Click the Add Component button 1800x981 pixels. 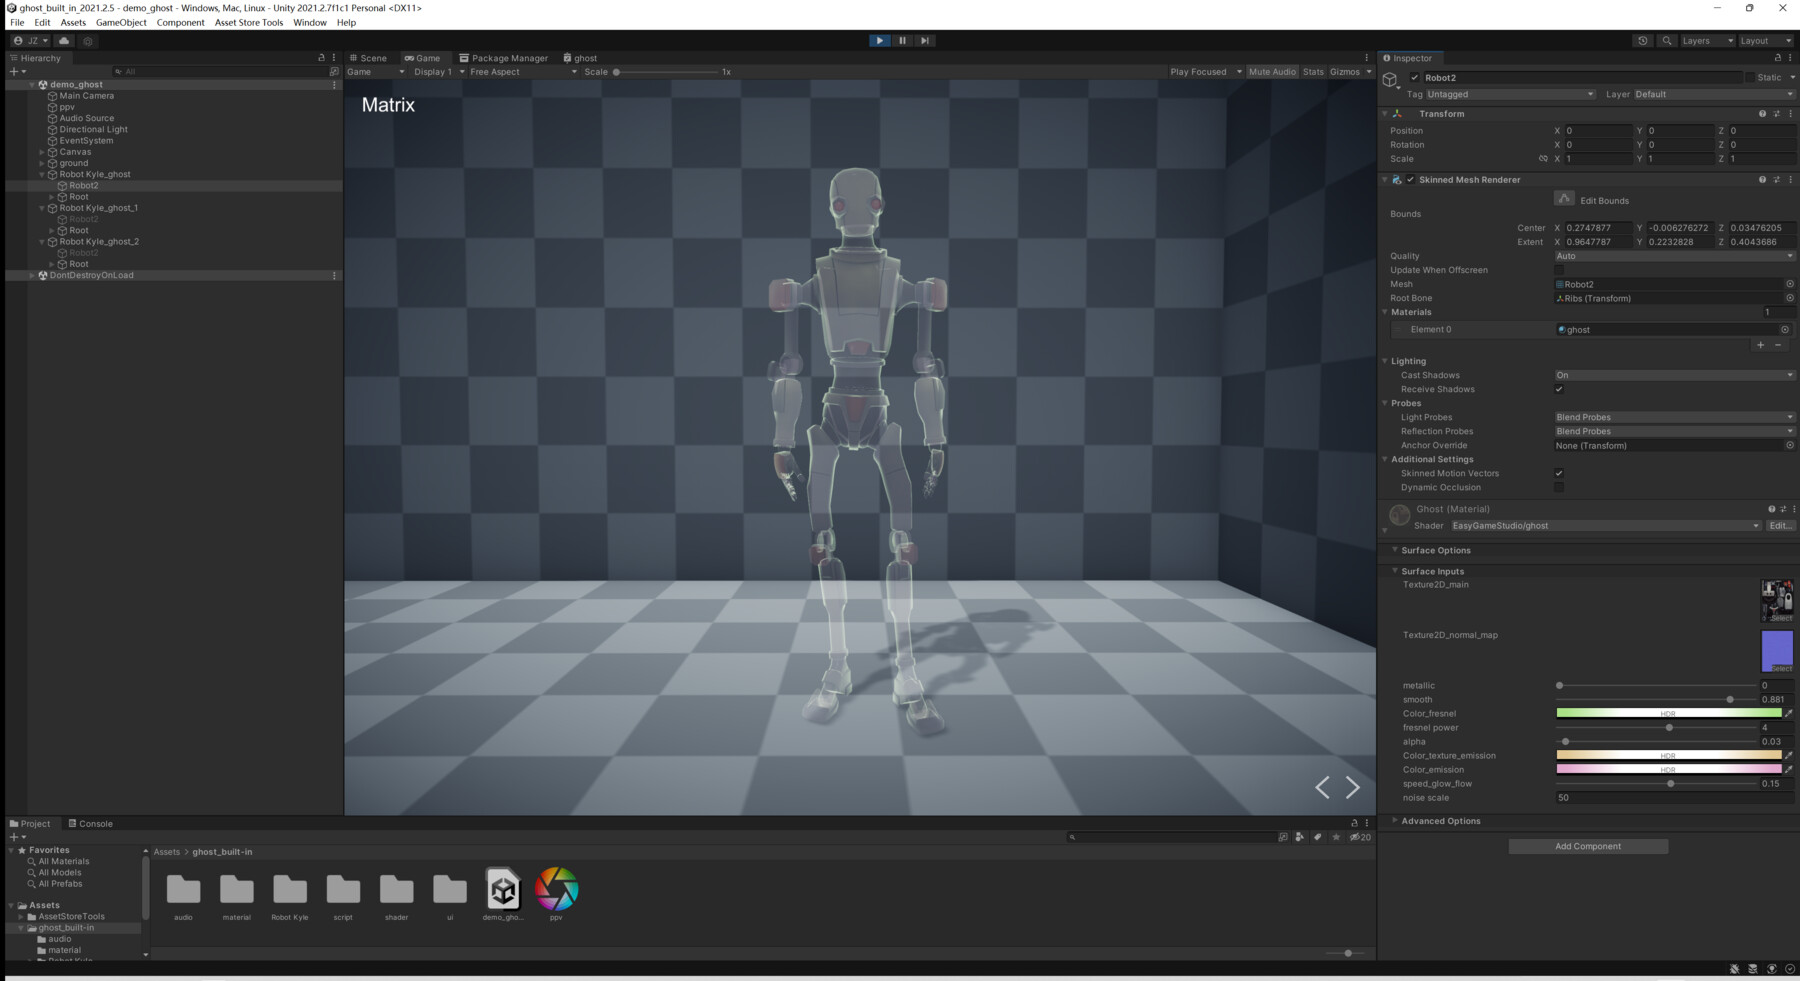point(1588,846)
